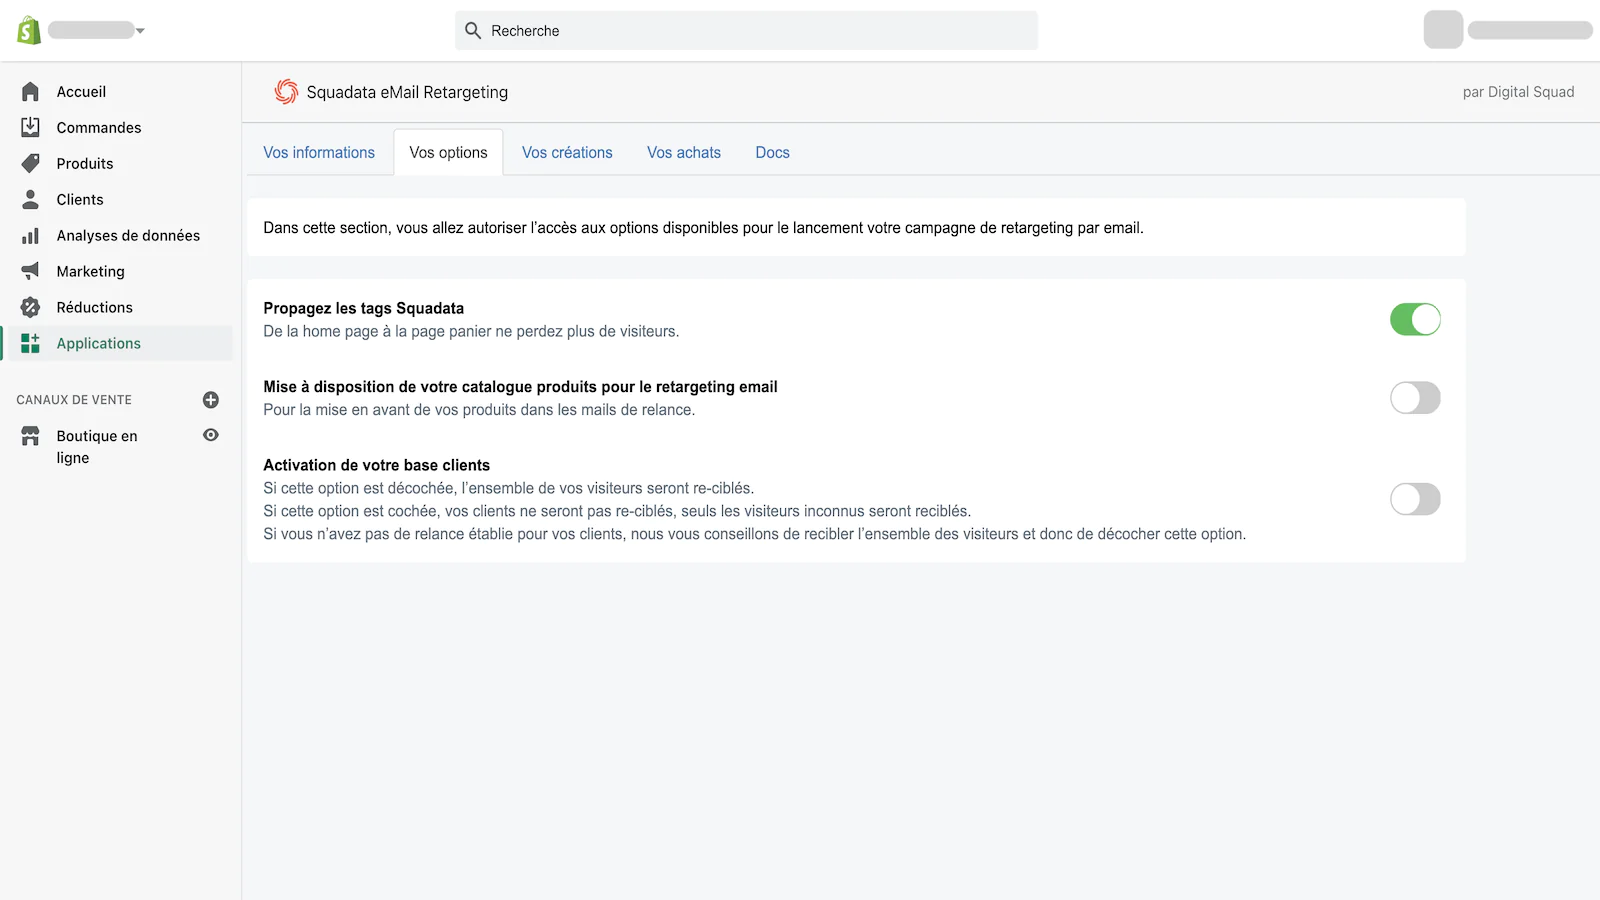Click 'CANAUX DE VENTE' heading
The width and height of the screenshot is (1600, 900).
pyautogui.click(x=74, y=400)
